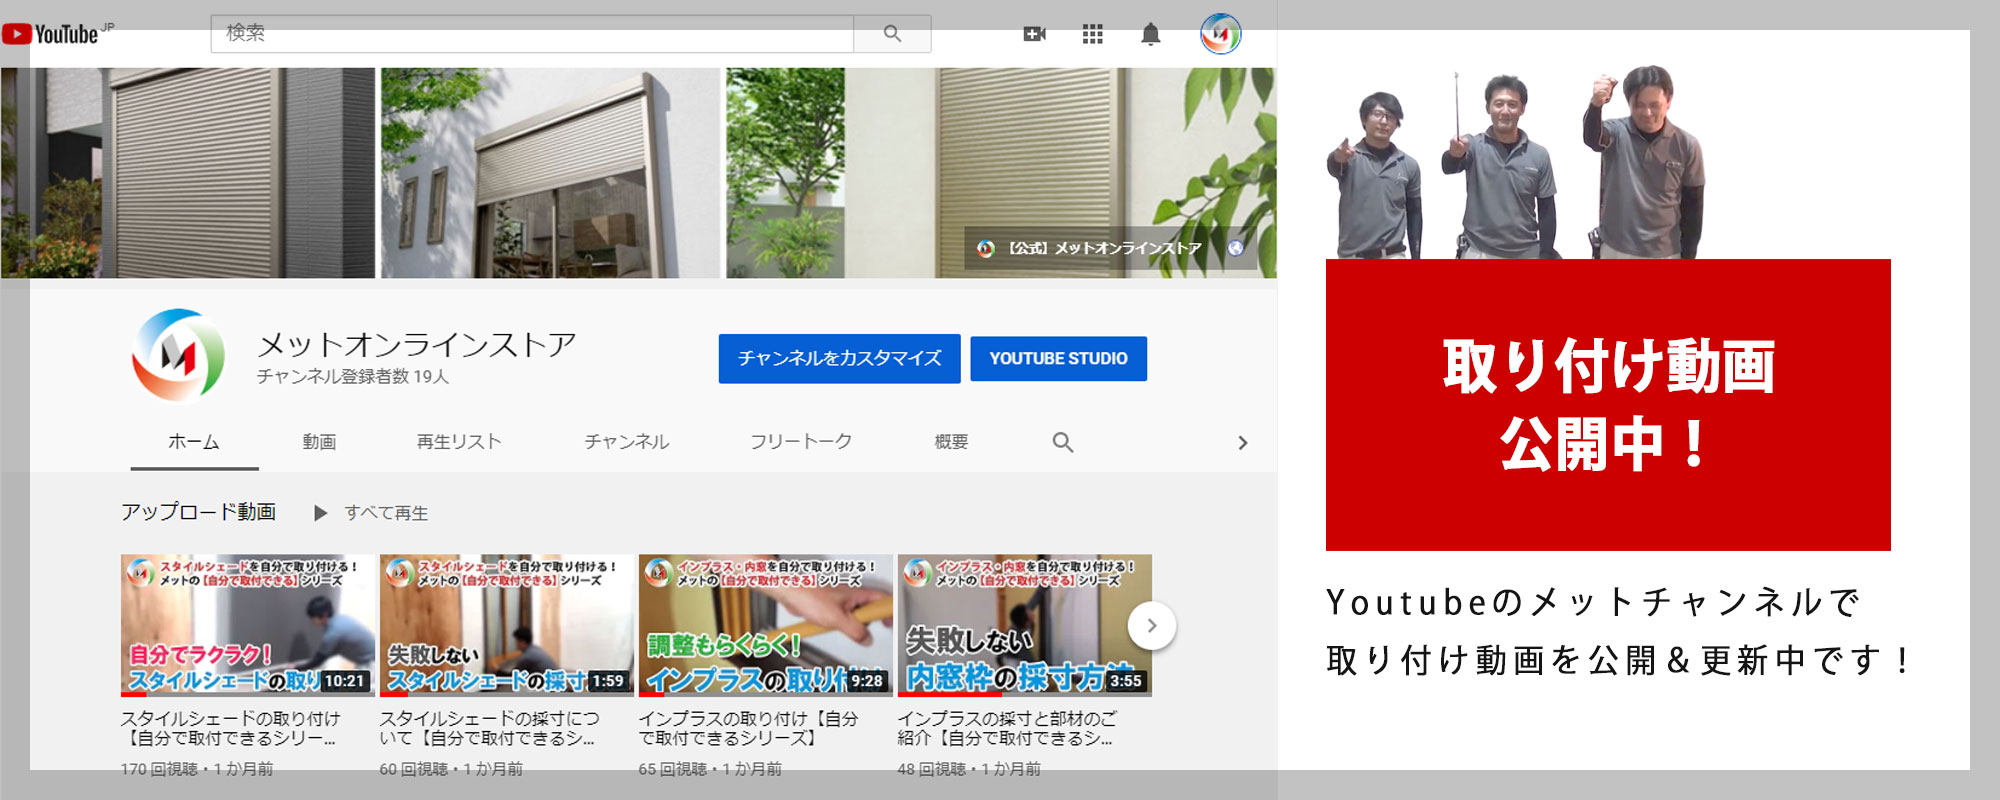Click the メットオンラインストア channel profile logo
Viewport: 2000px width, 800px height.
178,356
